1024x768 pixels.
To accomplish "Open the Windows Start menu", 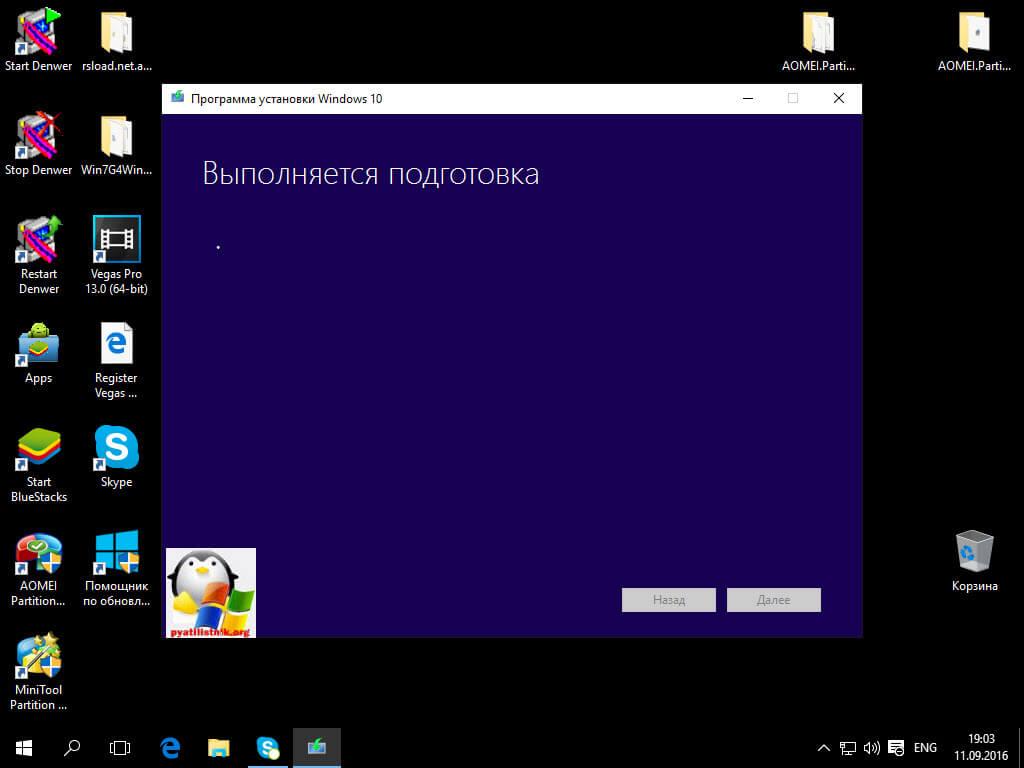I will point(24,748).
